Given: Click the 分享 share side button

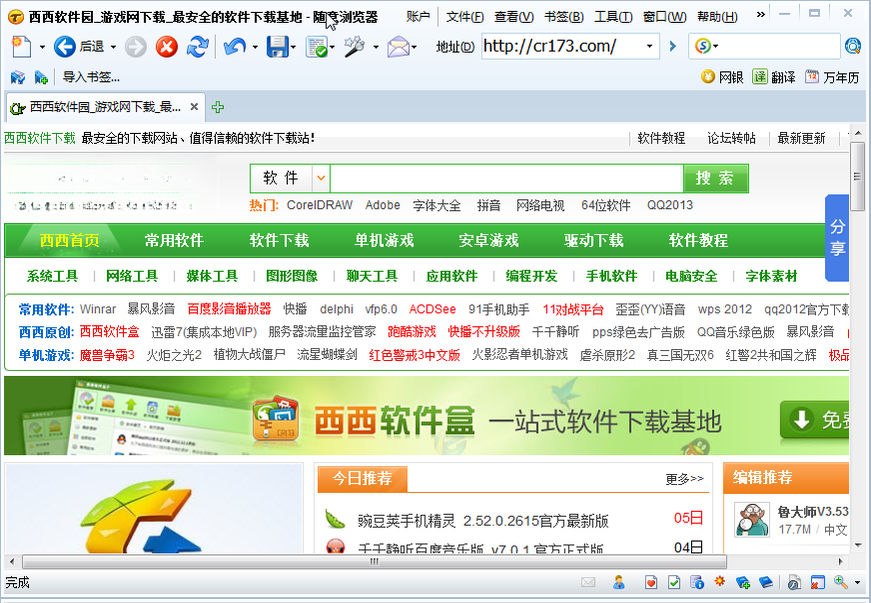Looking at the screenshot, I should (x=837, y=238).
